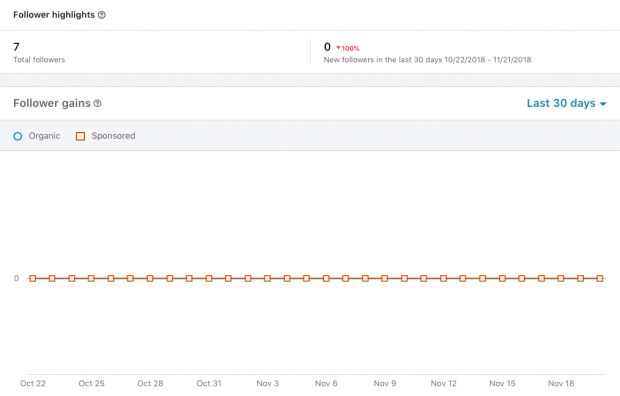
Task: Click the Total followers label
Action: 39,60
